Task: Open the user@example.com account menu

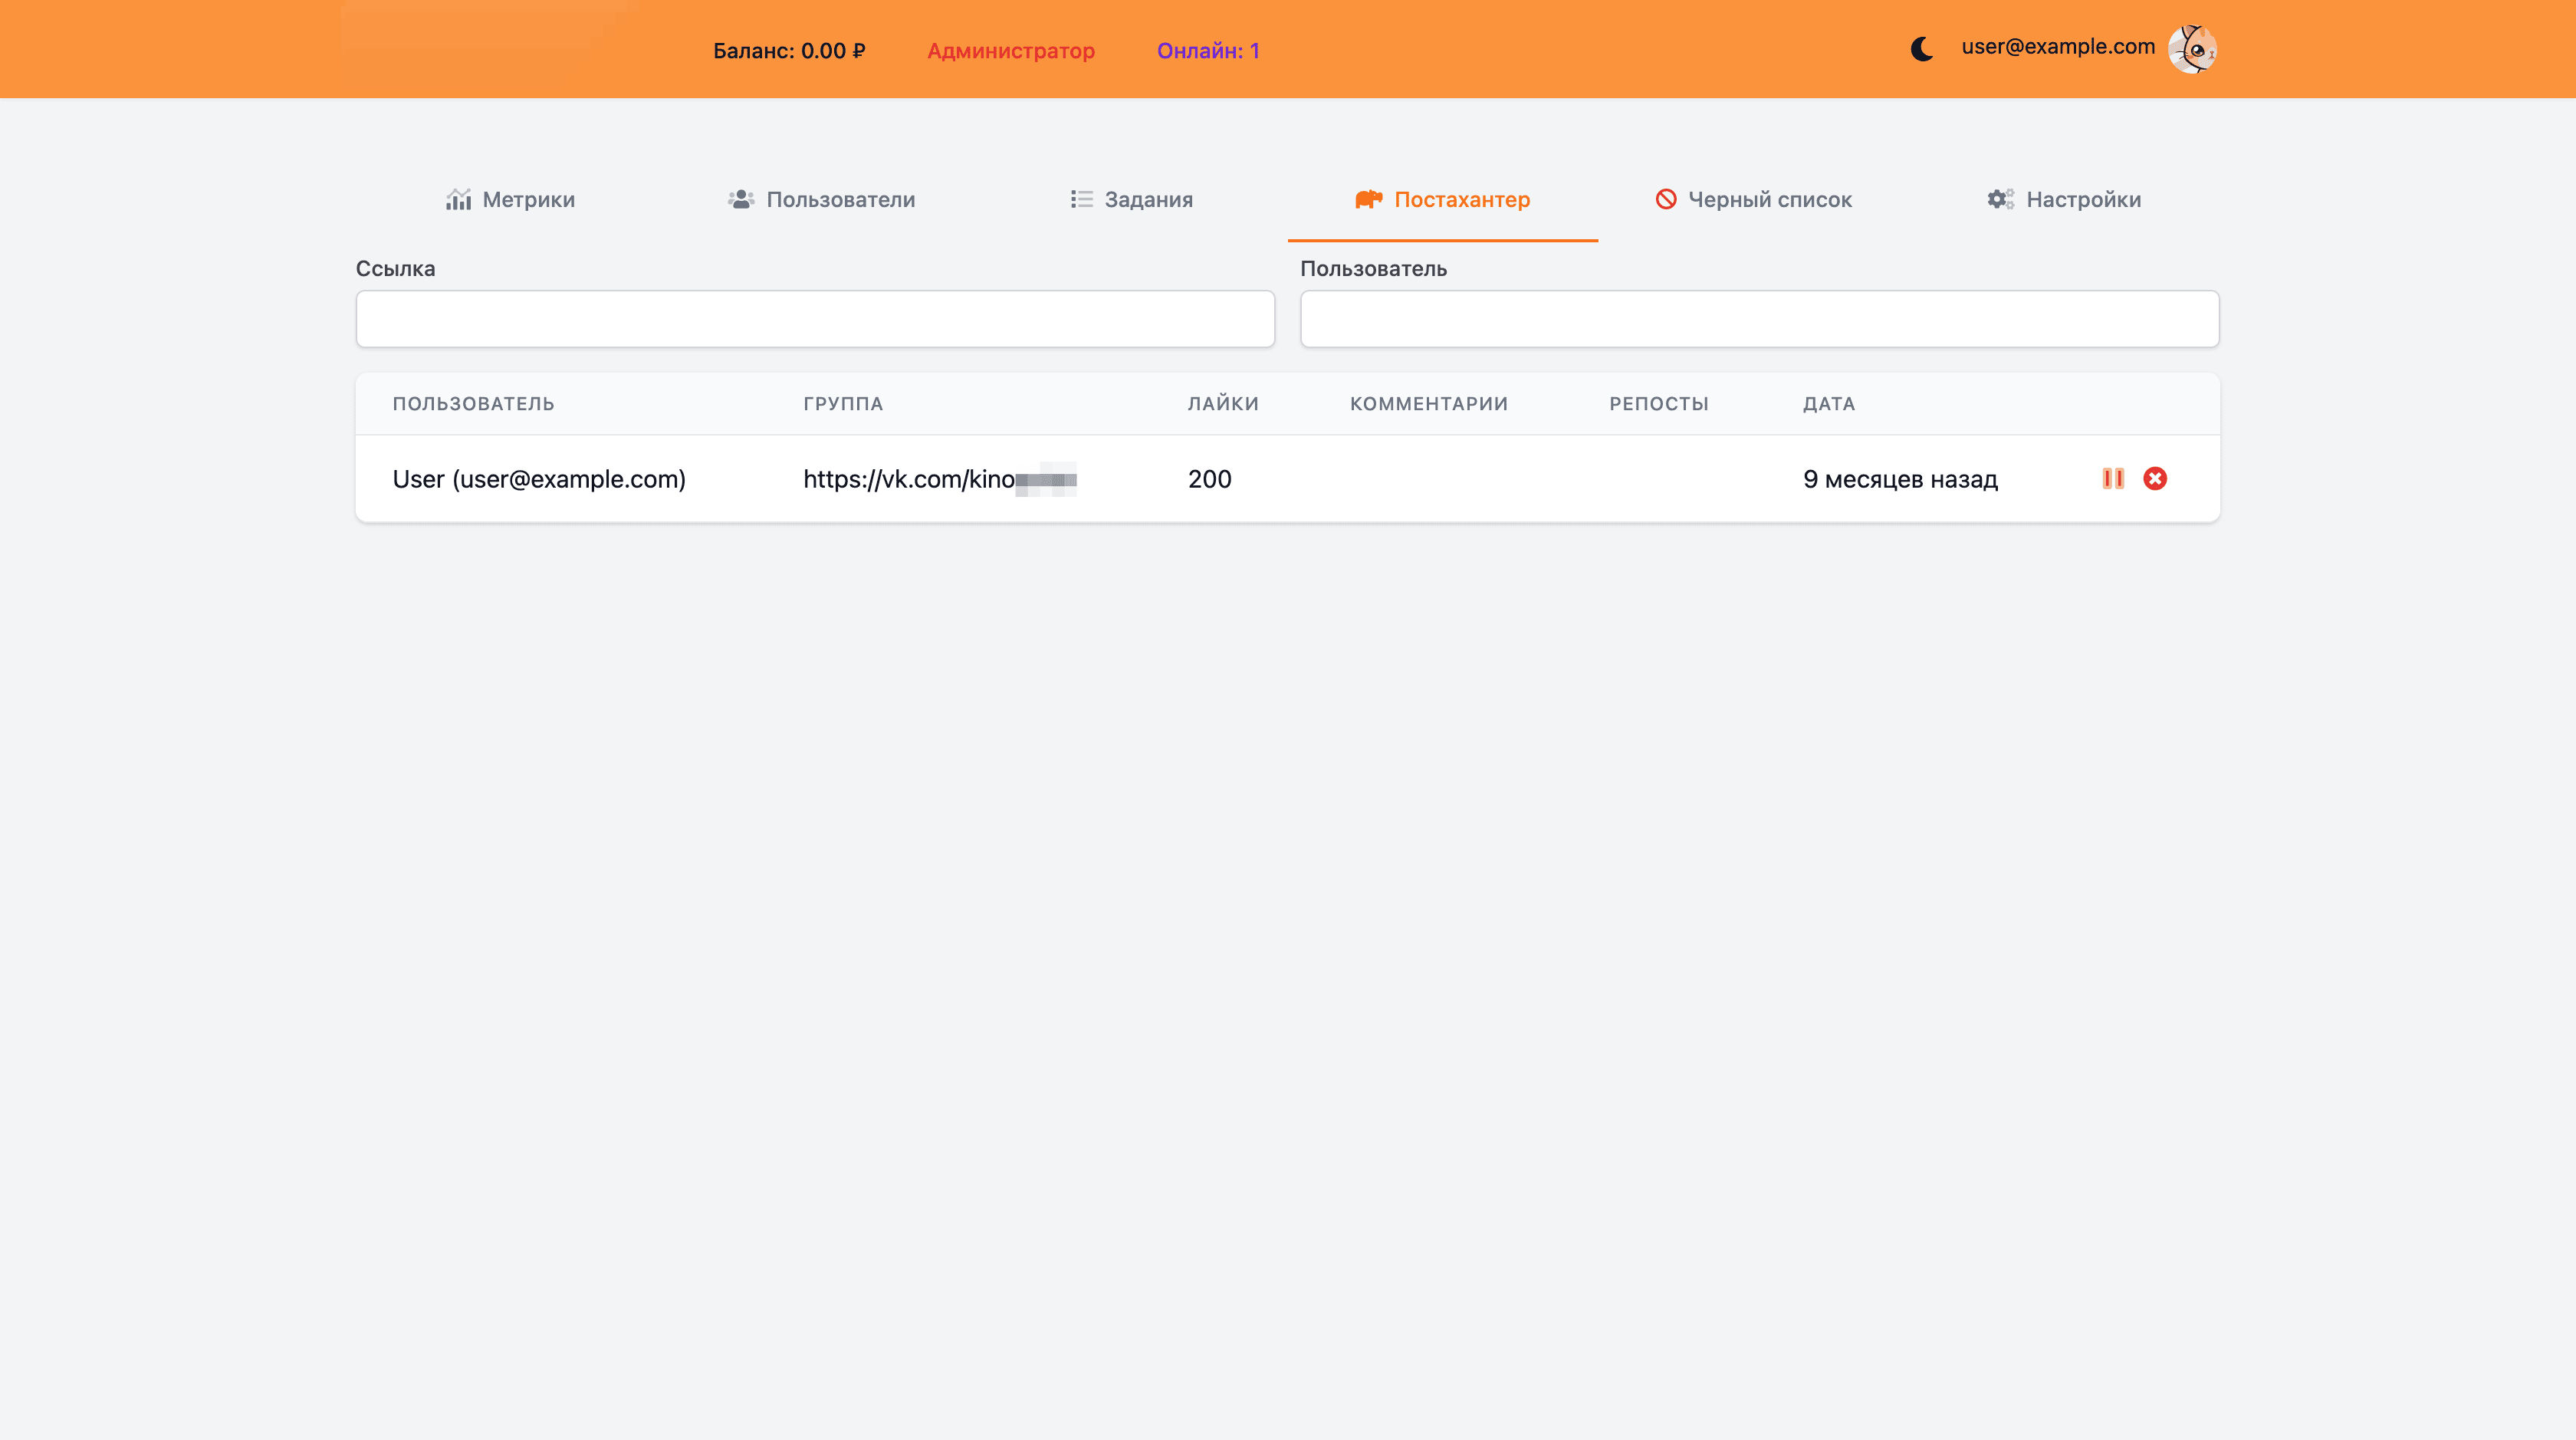Action: 2057,47
